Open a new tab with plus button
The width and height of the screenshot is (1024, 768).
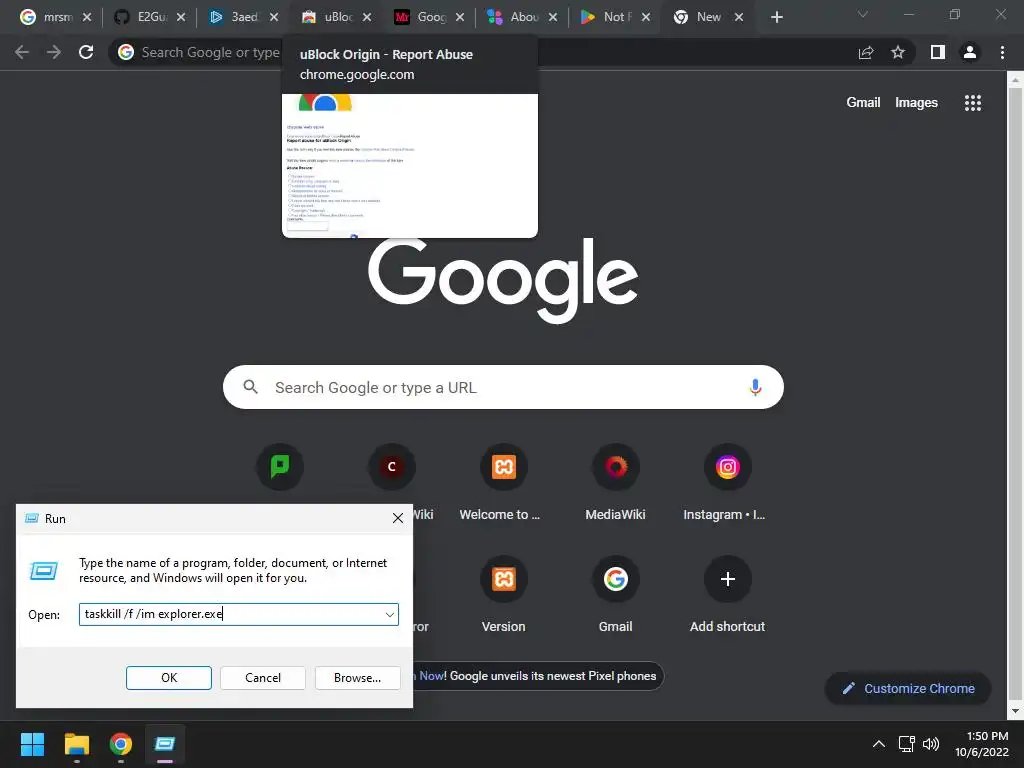pyautogui.click(x=776, y=17)
